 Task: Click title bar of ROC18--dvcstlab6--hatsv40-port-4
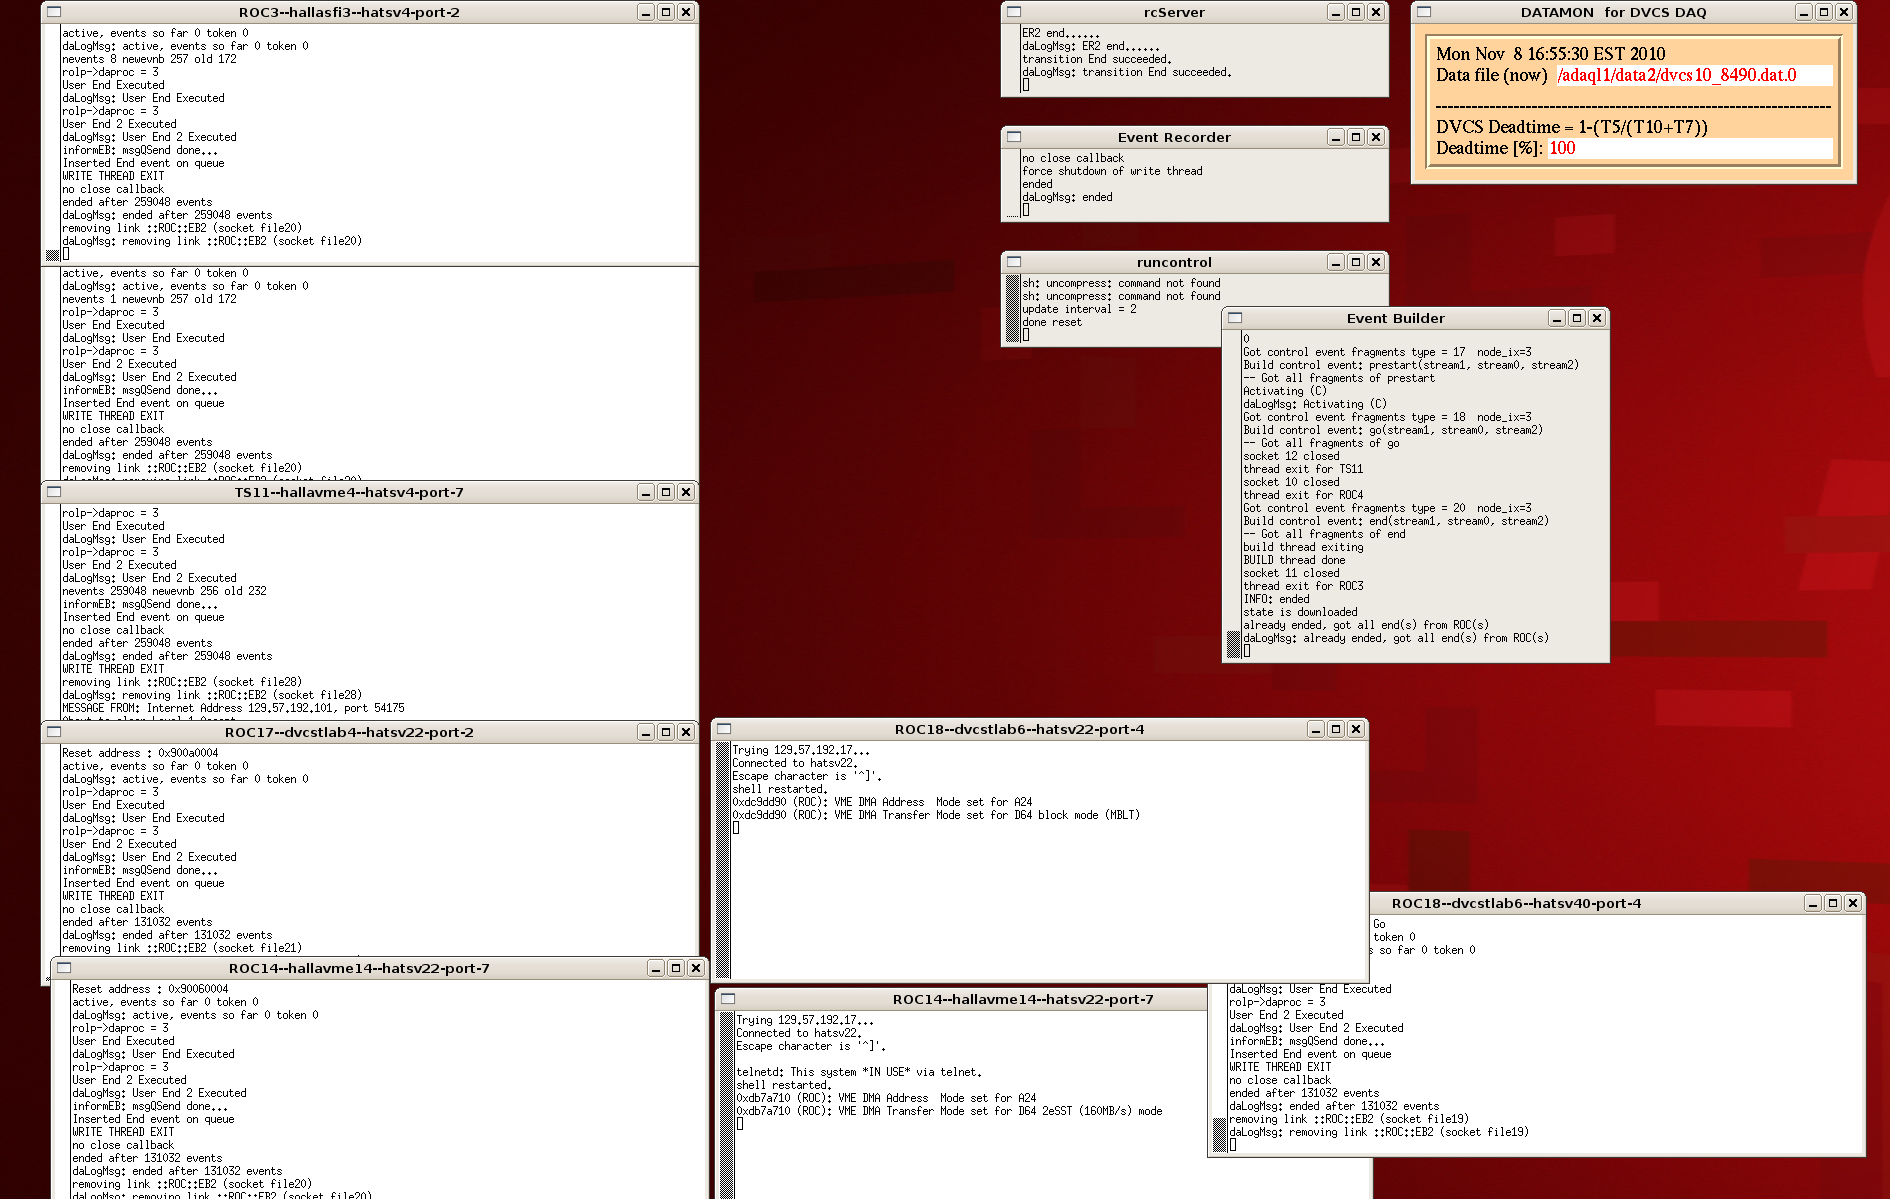point(1516,903)
